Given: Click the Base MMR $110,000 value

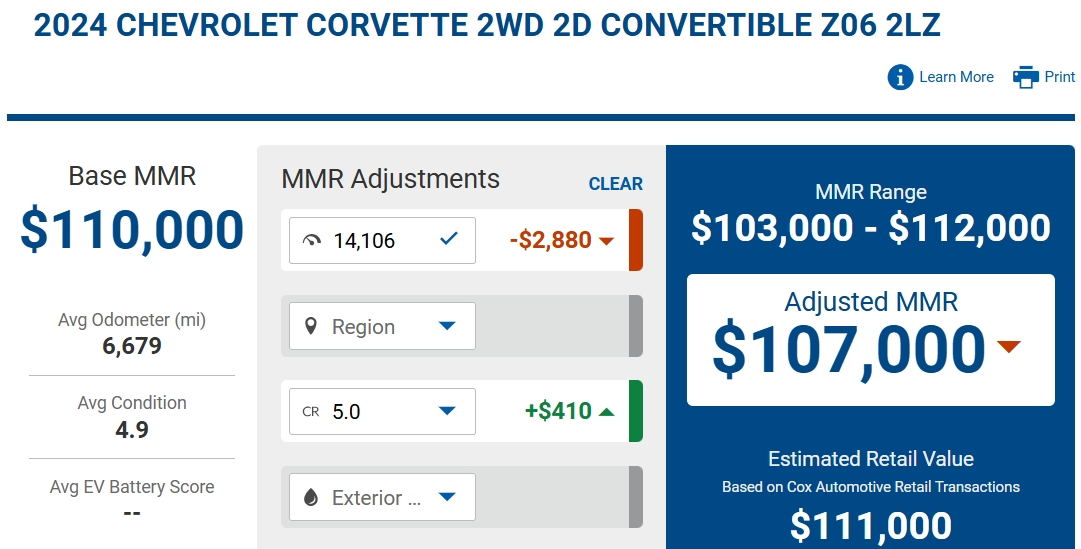Looking at the screenshot, I should [x=132, y=230].
